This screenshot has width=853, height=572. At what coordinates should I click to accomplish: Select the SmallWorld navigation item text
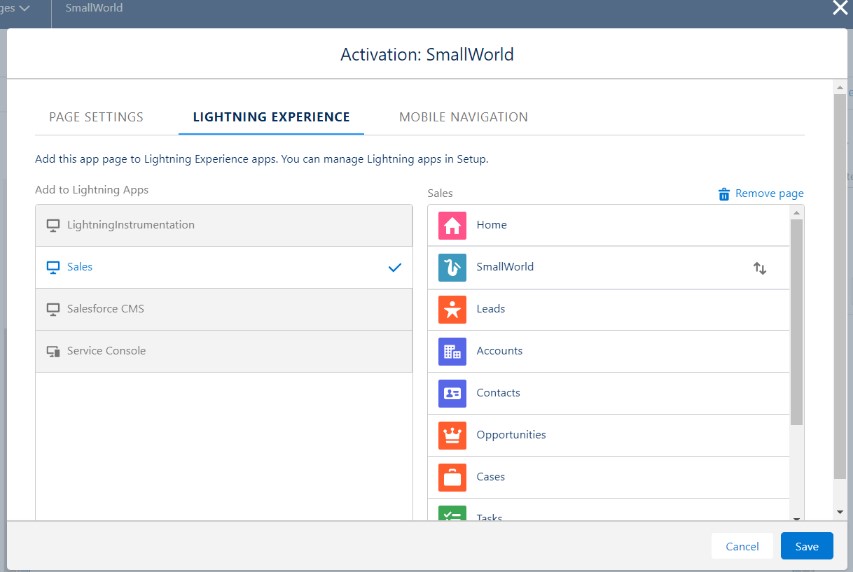(505, 267)
